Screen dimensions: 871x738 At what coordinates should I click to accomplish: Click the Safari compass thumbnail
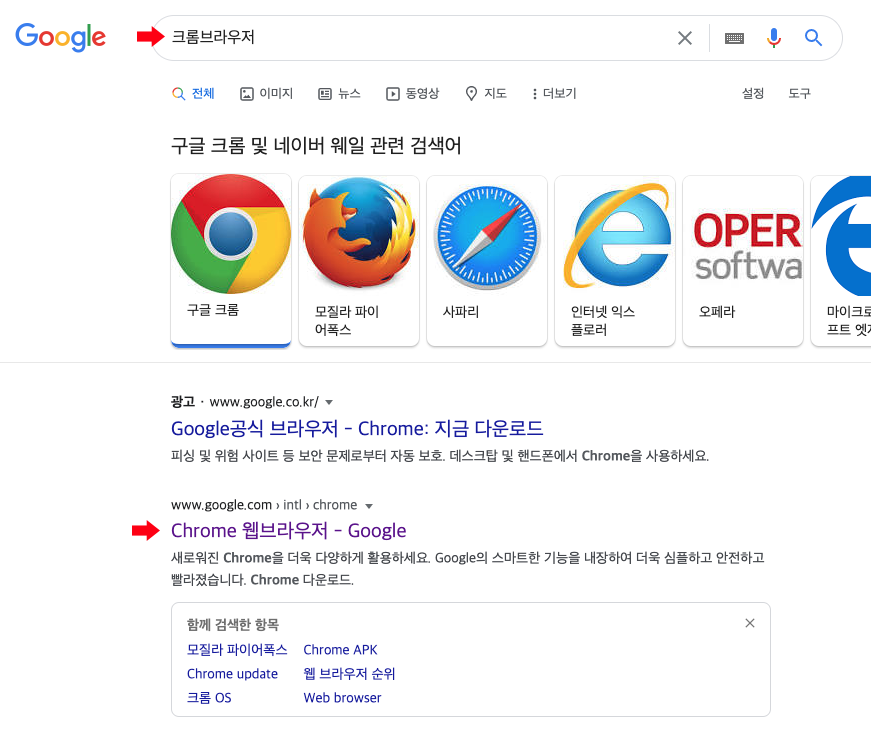(487, 237)
